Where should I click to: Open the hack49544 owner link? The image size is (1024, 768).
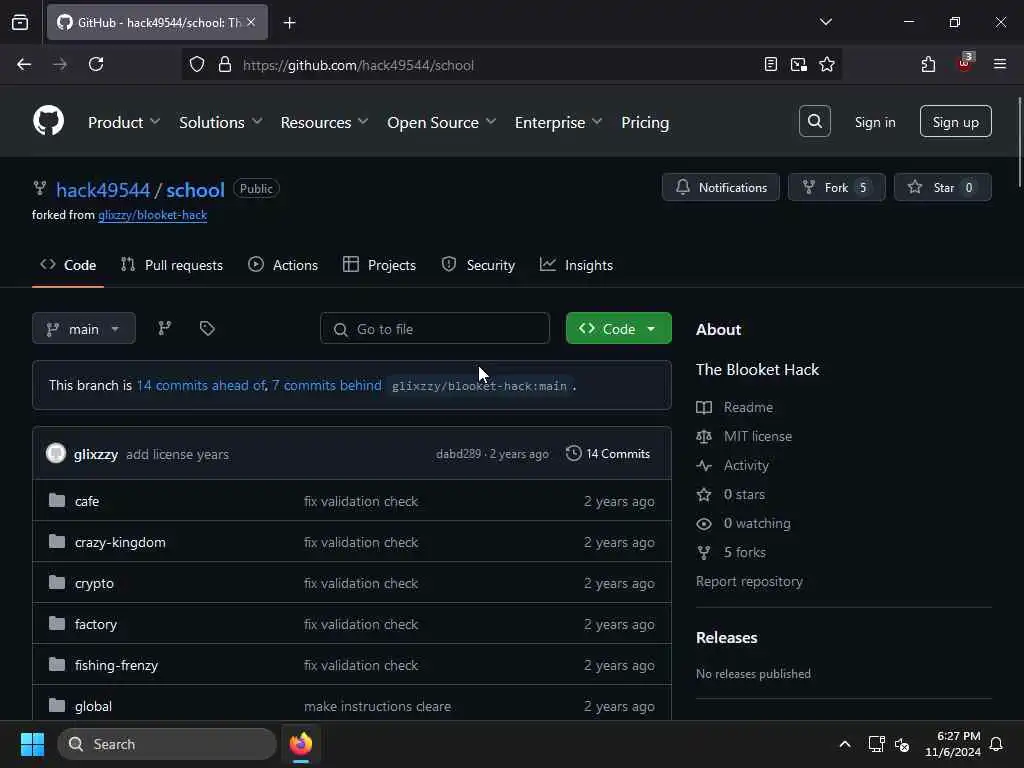(x=103, y=190)
